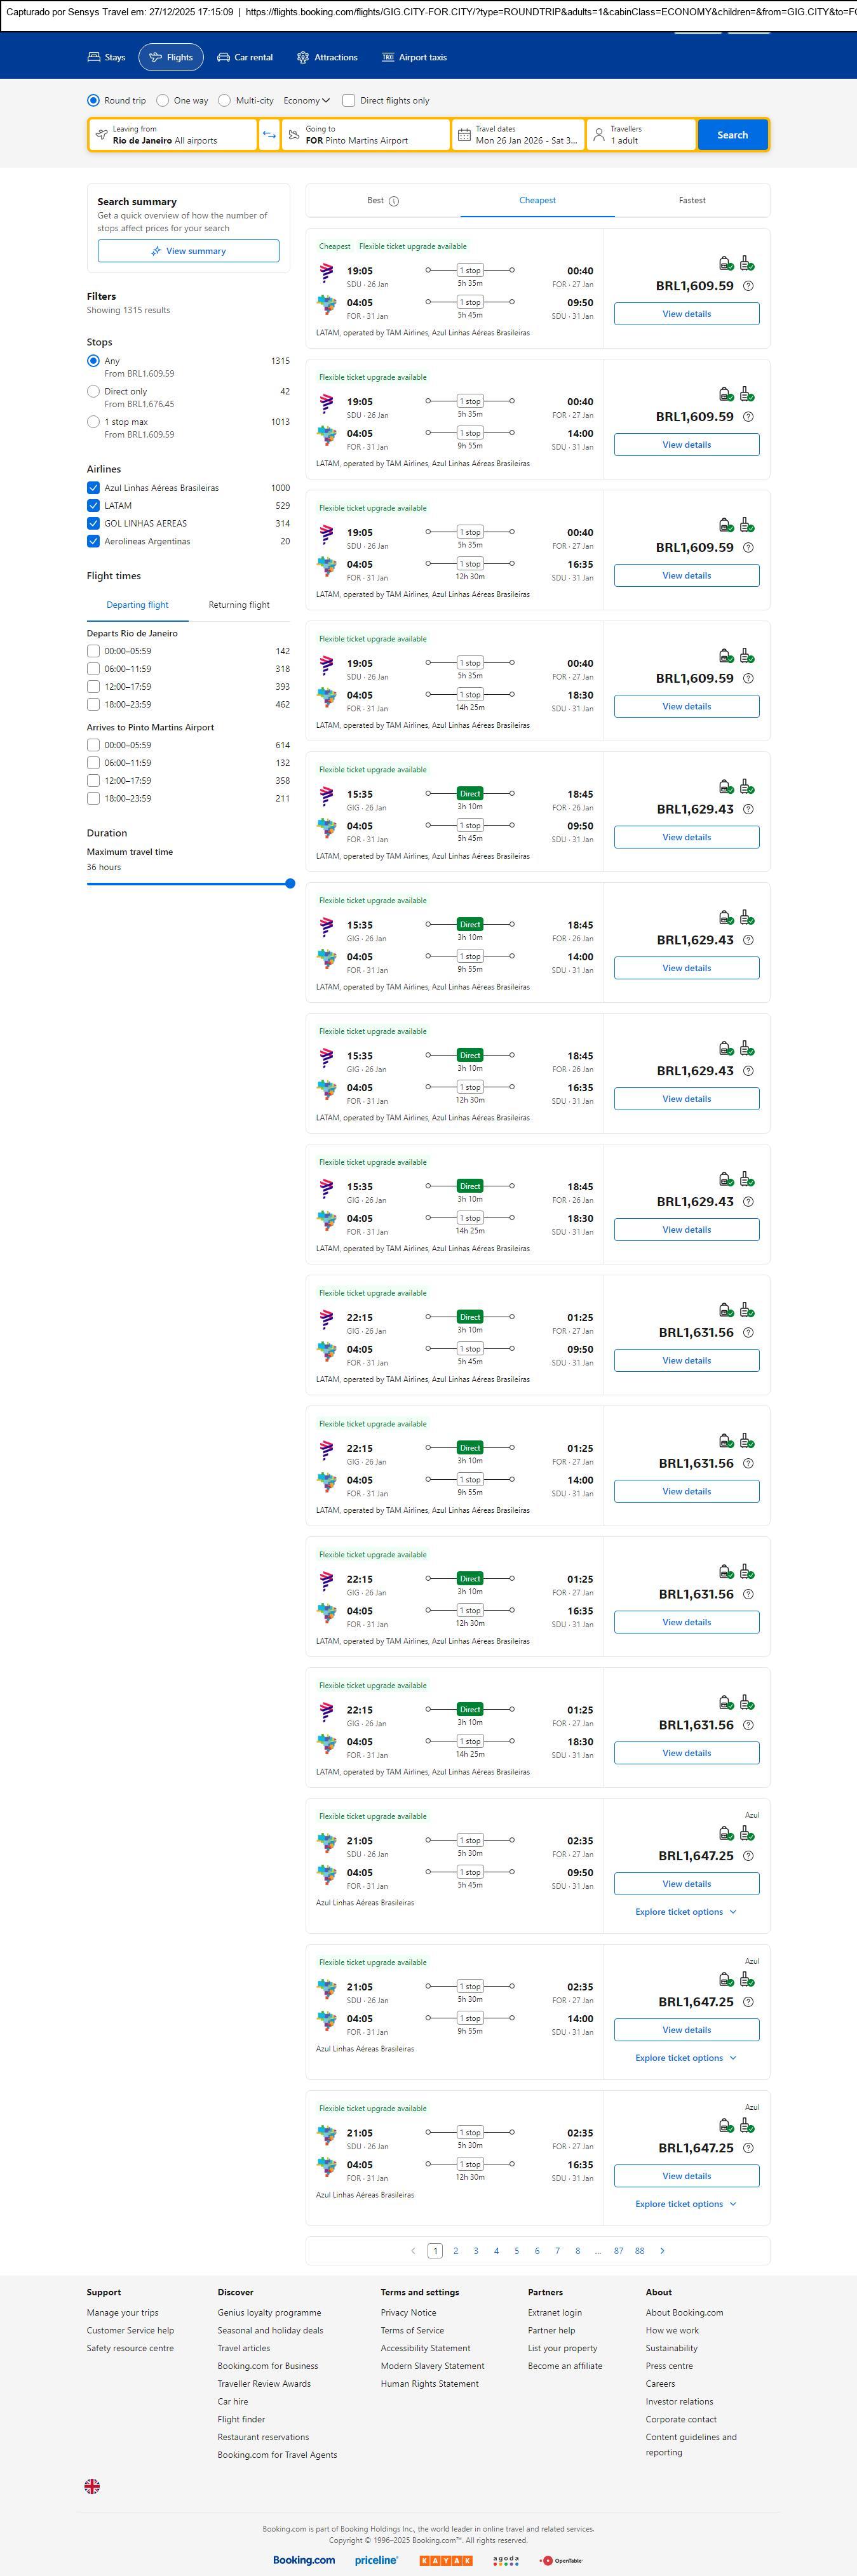The height and width of the screenshot is (2576, 857).
Task: Uncheck the GOL LINHAS AEREAS airline filter
Action: tap(93, 523)
